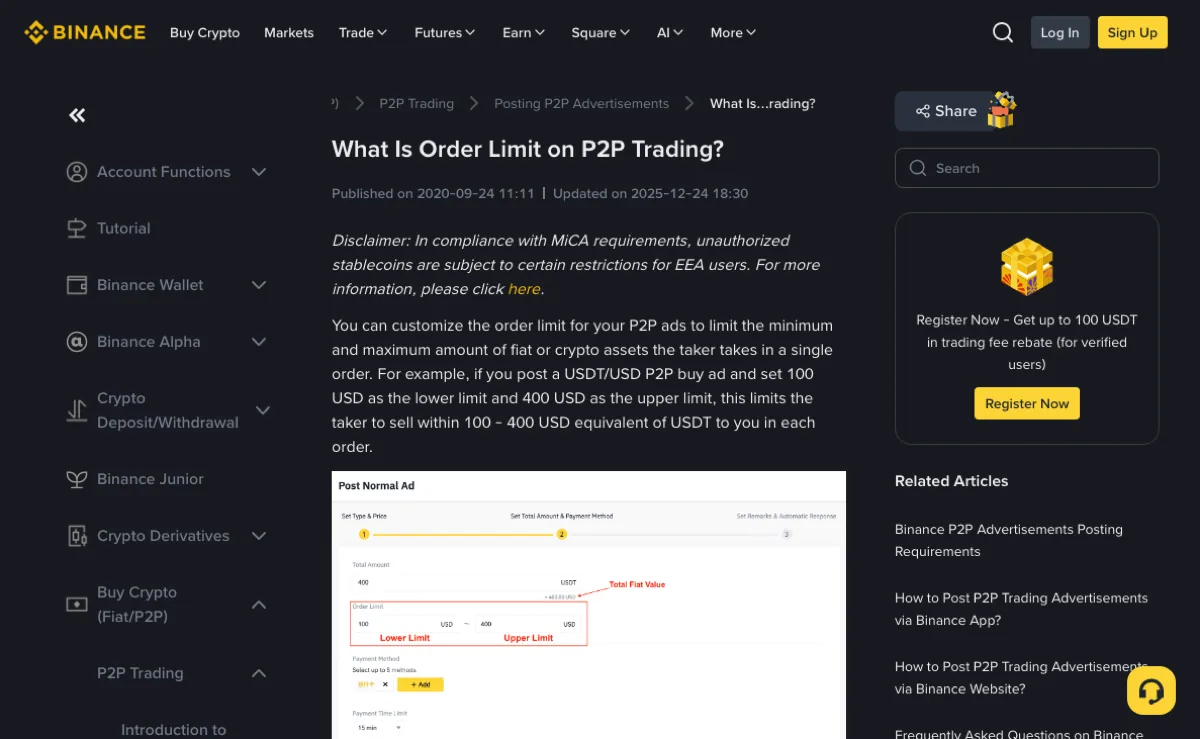Image resolution: width=1200 pixels, height=739 pixels.
Task: Open the Earn dropdown menu
Action: (524, 32)
